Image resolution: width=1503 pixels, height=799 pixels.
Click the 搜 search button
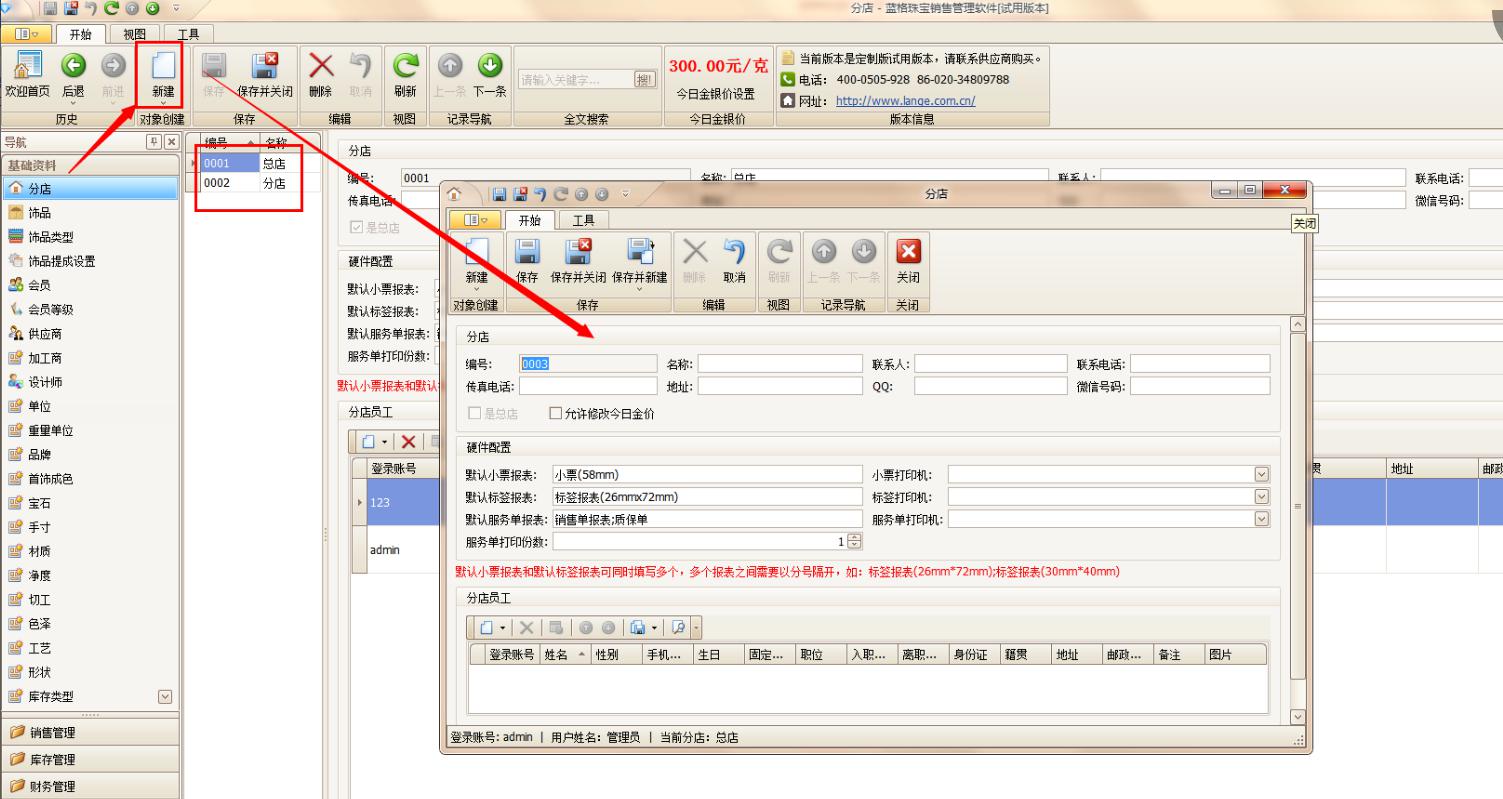click(x=646, y=79)
